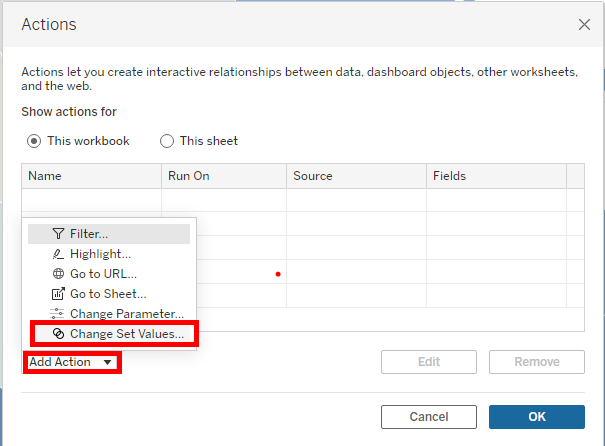Click the Change Set Values circles icon

pyautogui.click(x=58, y=334)
